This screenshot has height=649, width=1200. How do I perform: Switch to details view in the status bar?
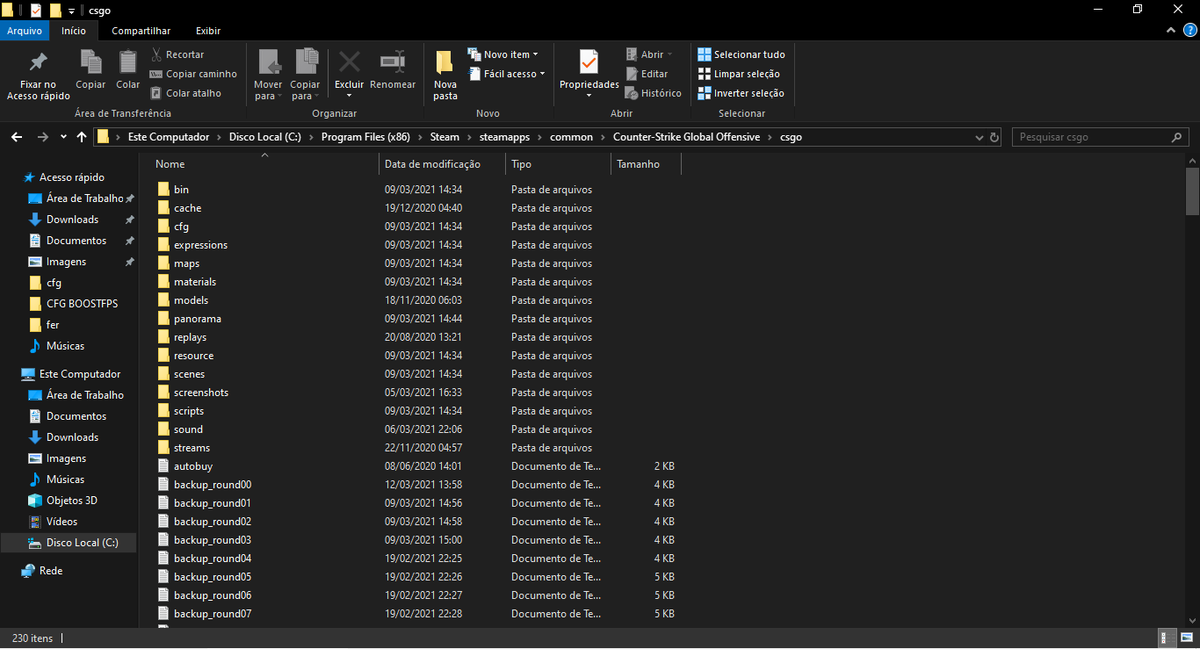pyautogui.click(x=1167, y=638)
